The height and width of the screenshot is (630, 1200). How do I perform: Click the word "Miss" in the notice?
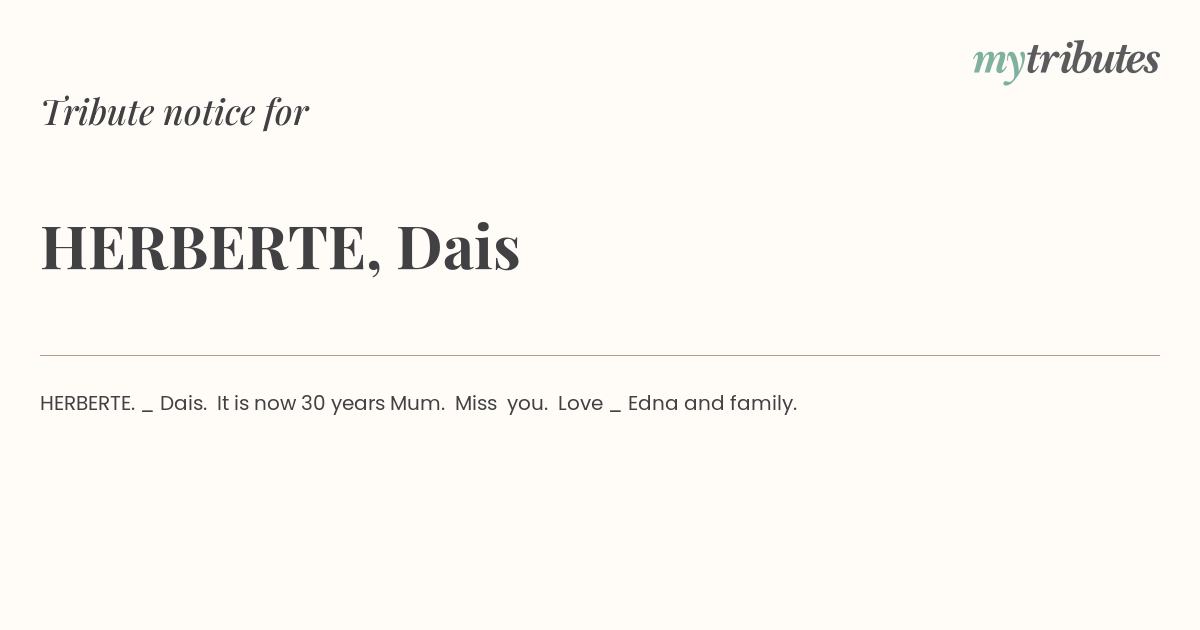point(476,403)
